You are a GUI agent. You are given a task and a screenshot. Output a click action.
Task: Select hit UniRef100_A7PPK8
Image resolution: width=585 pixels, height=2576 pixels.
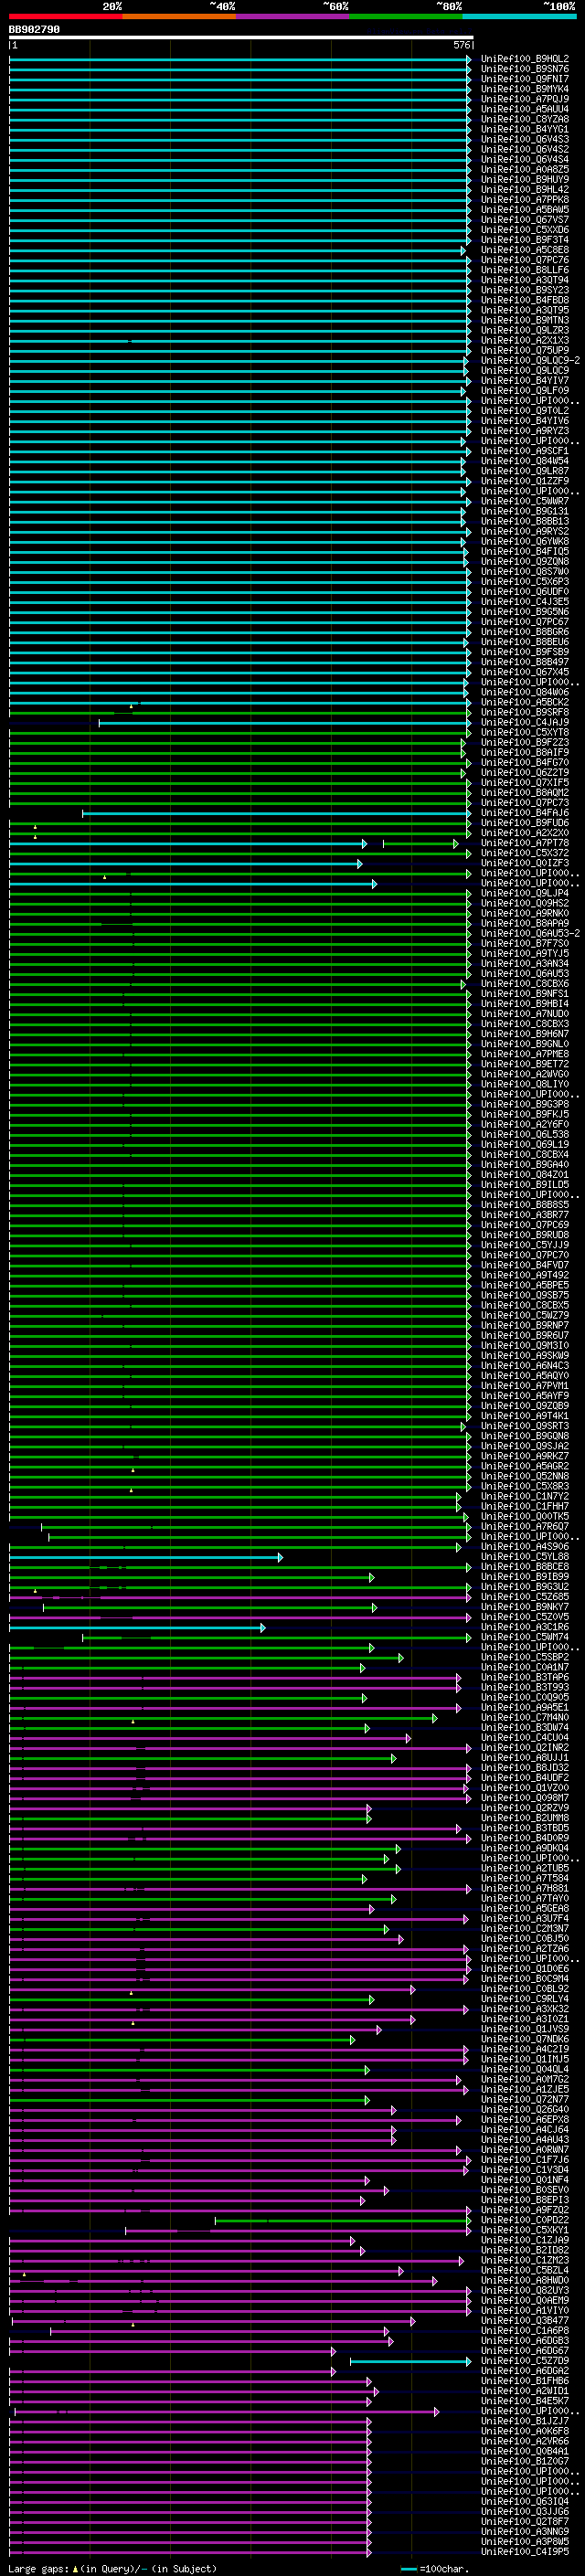[x=525, y=200]
